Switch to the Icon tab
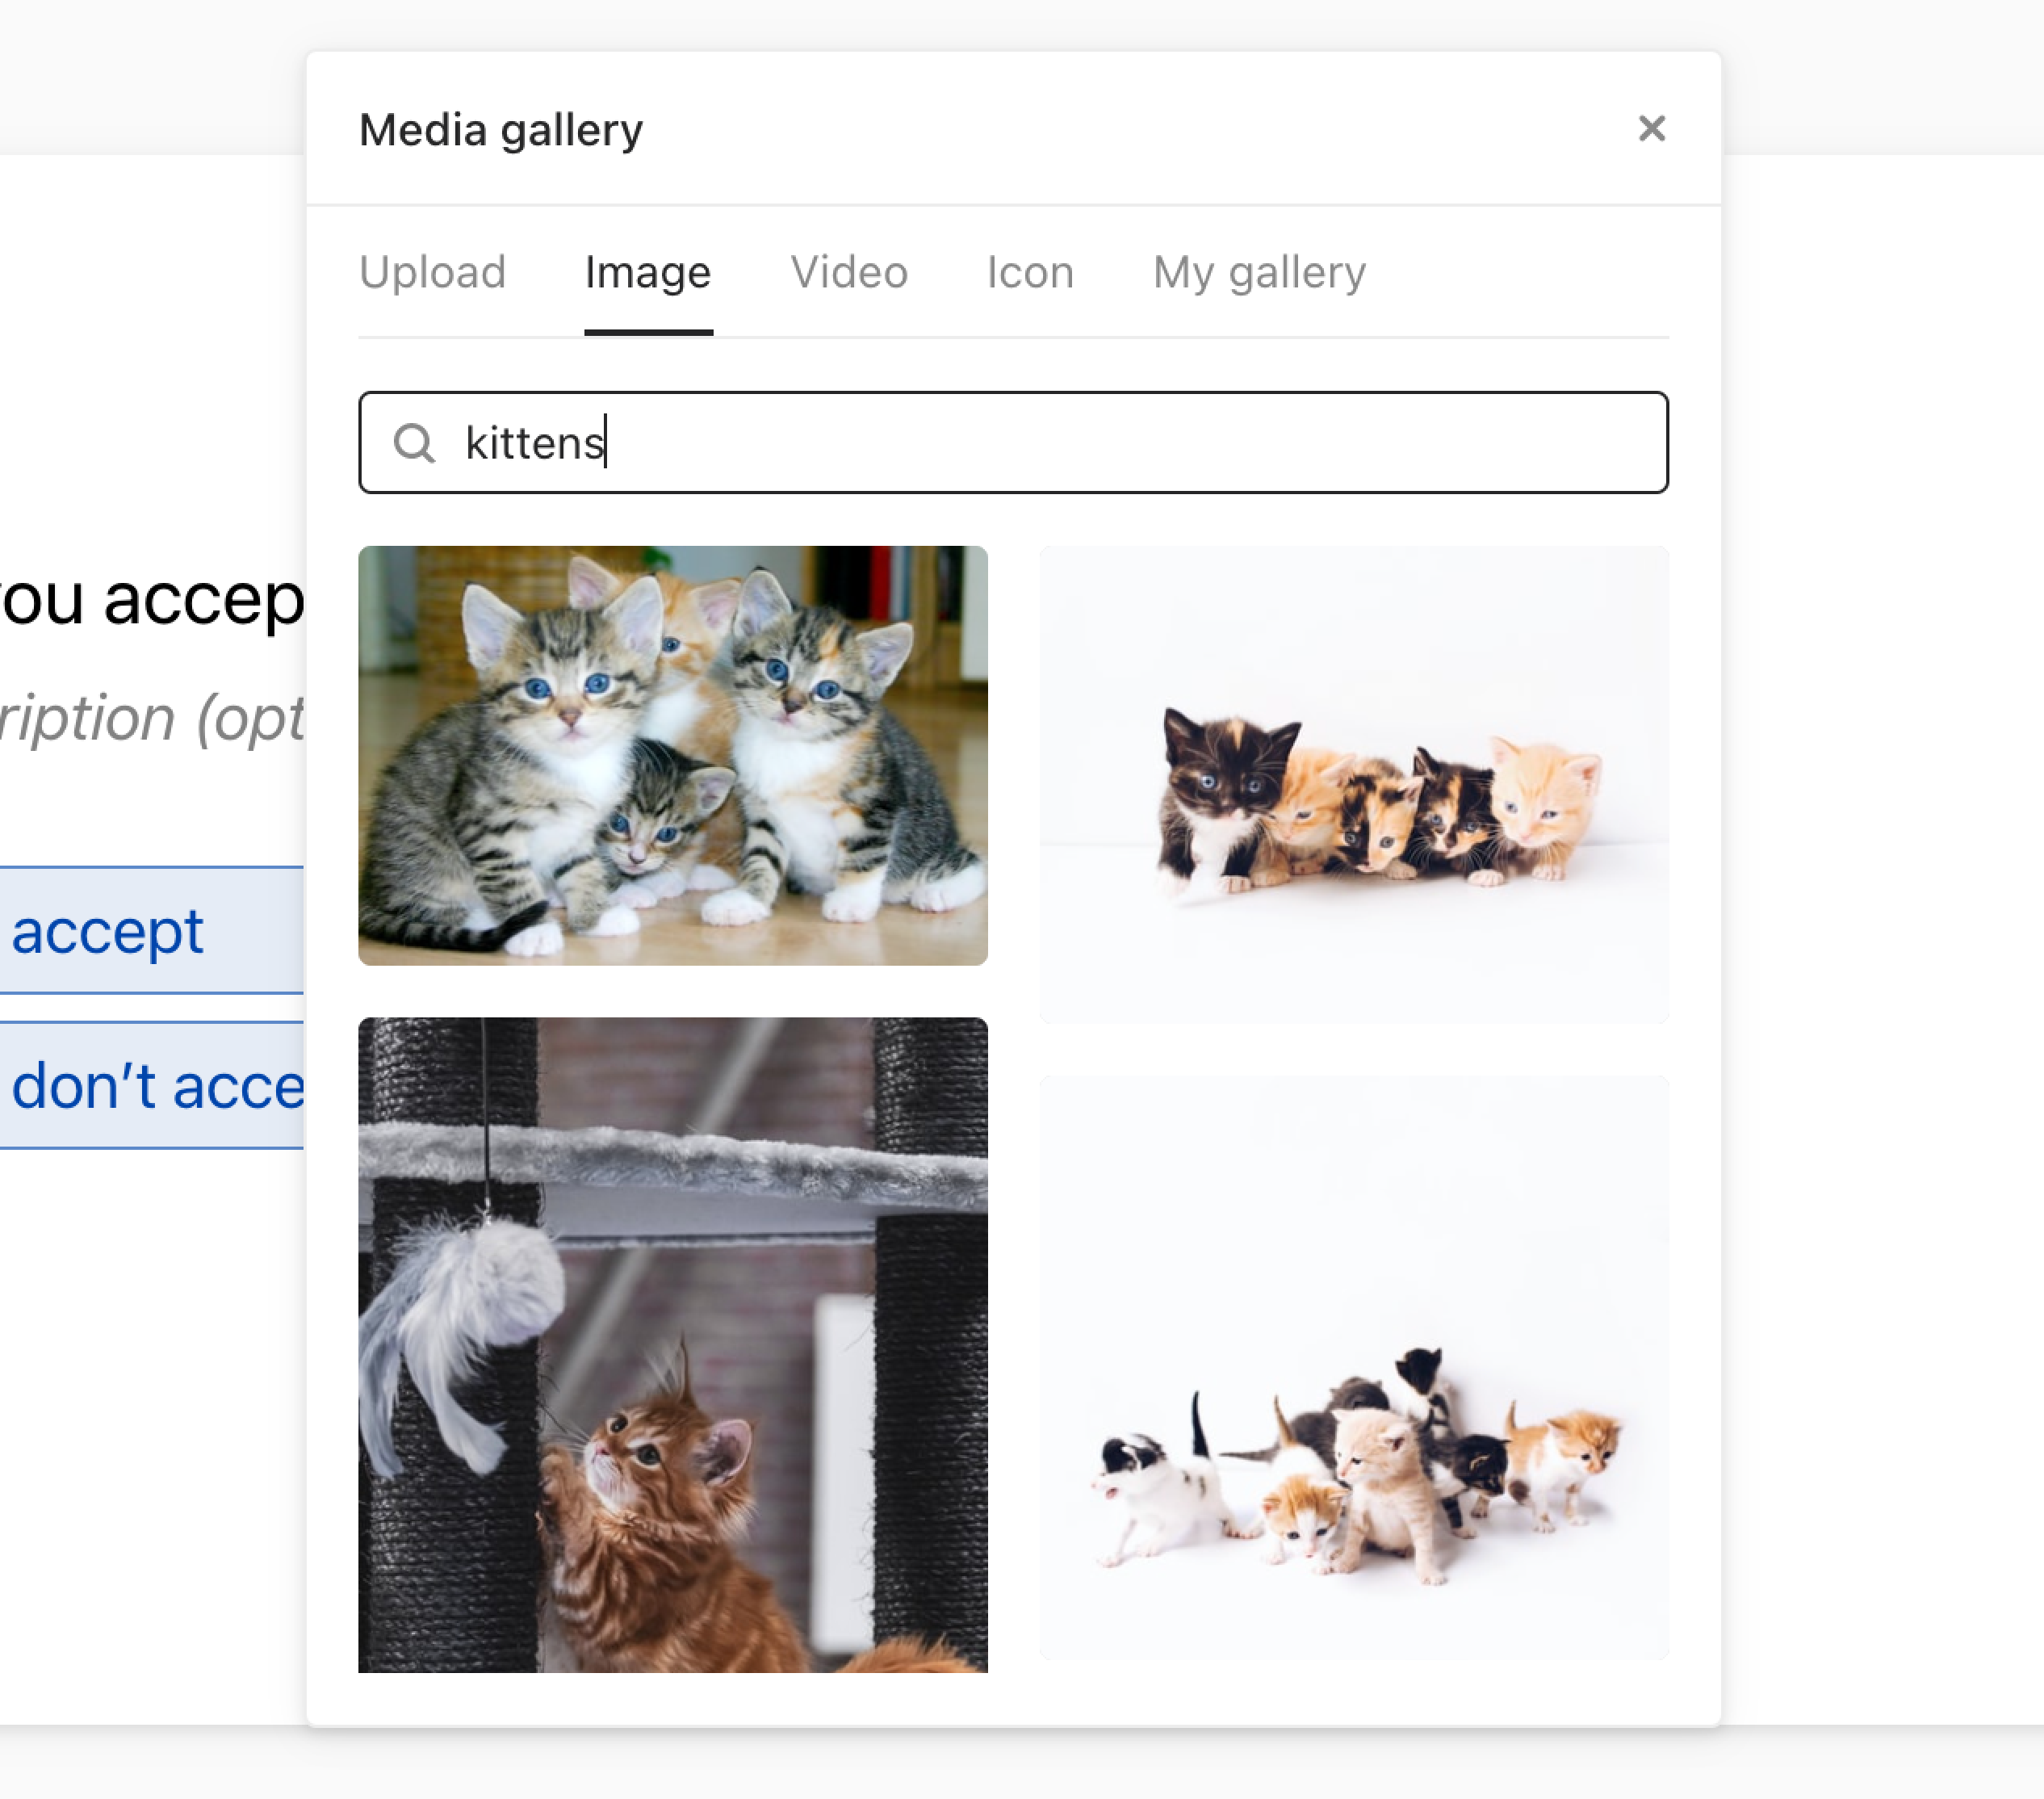Screen dimensions: 2044x1799 pos(1030,272)
